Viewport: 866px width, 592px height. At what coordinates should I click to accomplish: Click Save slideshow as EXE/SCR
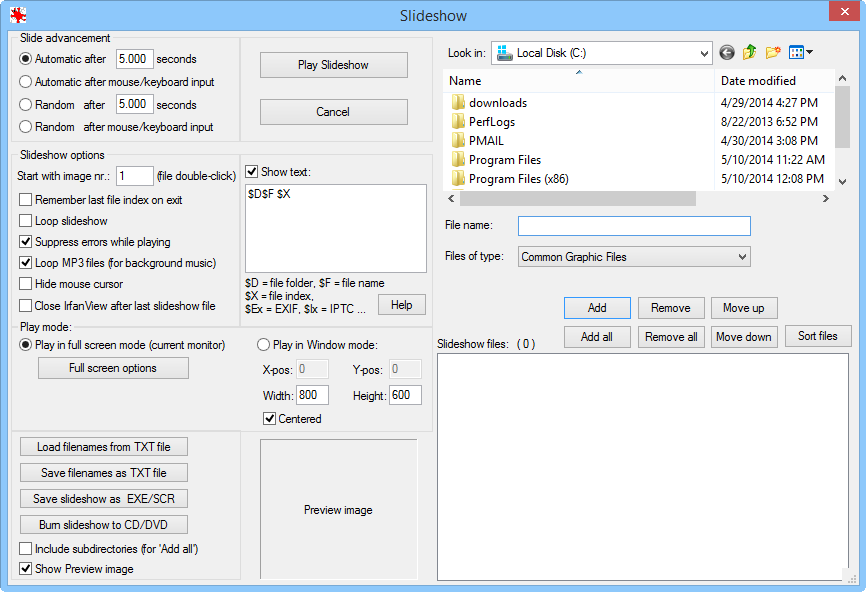point(103,499)
